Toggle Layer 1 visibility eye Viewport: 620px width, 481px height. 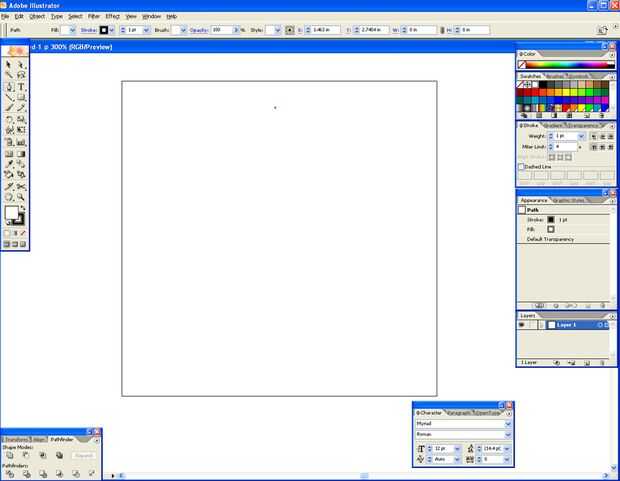pos(522,325)
